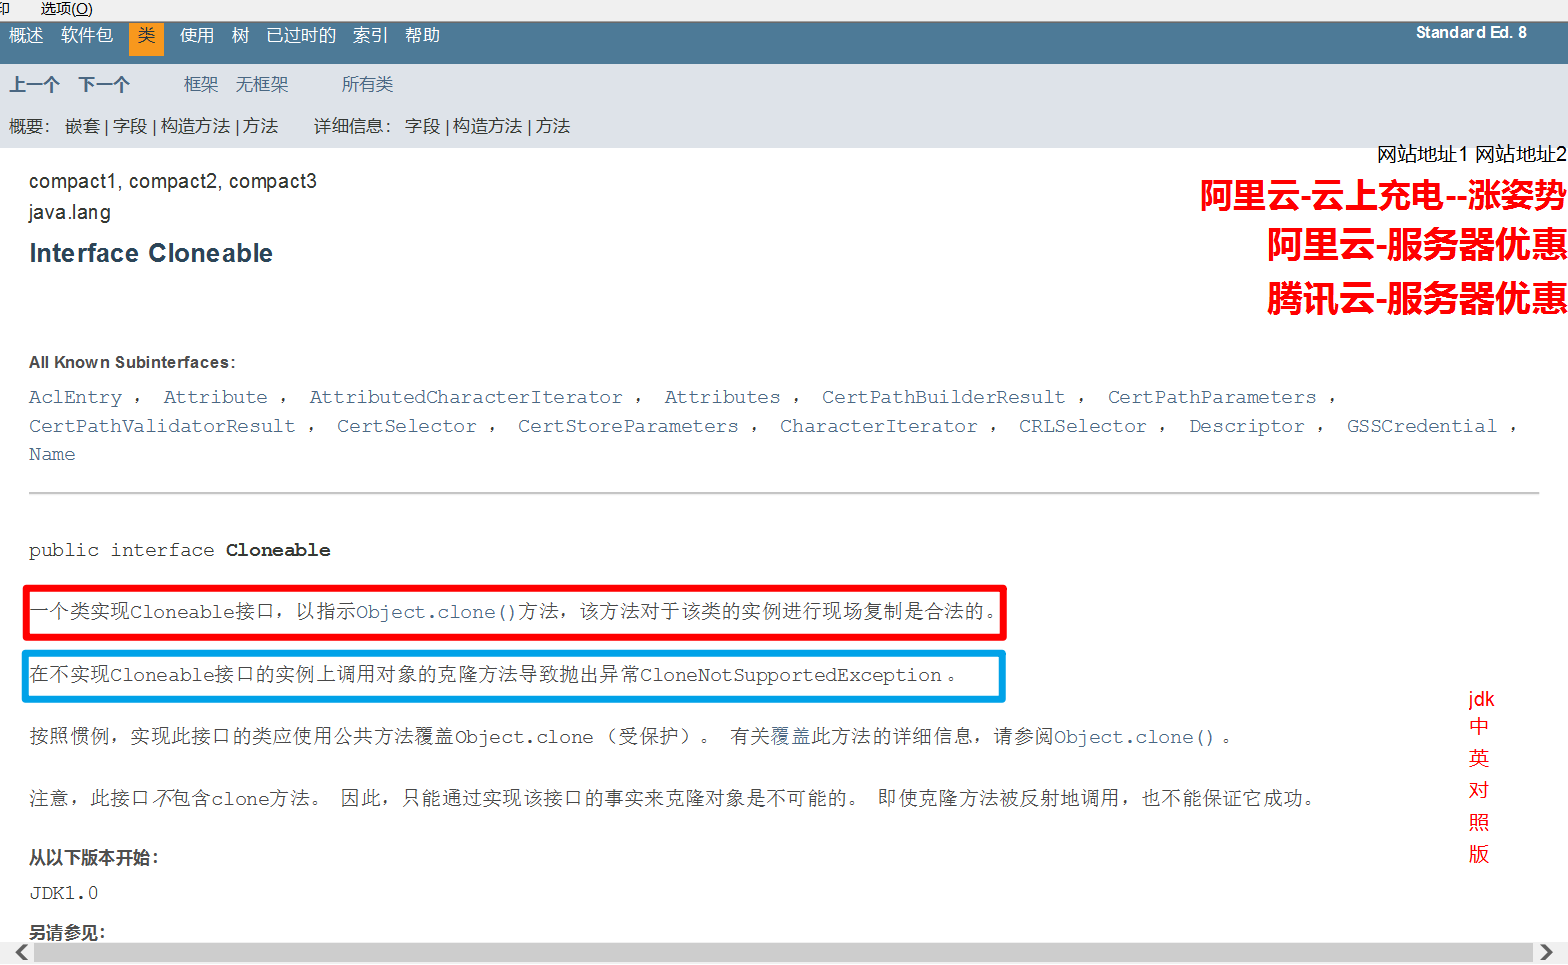
Task: Jump to 字段 in the 概要 summary row
Action: click(130, 126)
